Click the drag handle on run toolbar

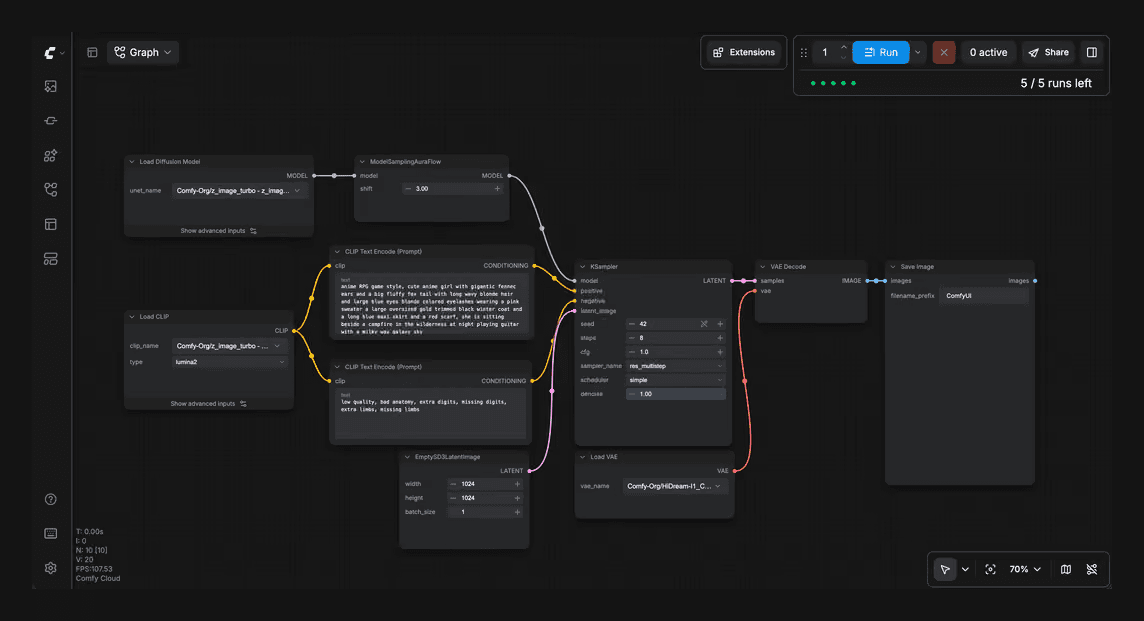coord(804,53)
